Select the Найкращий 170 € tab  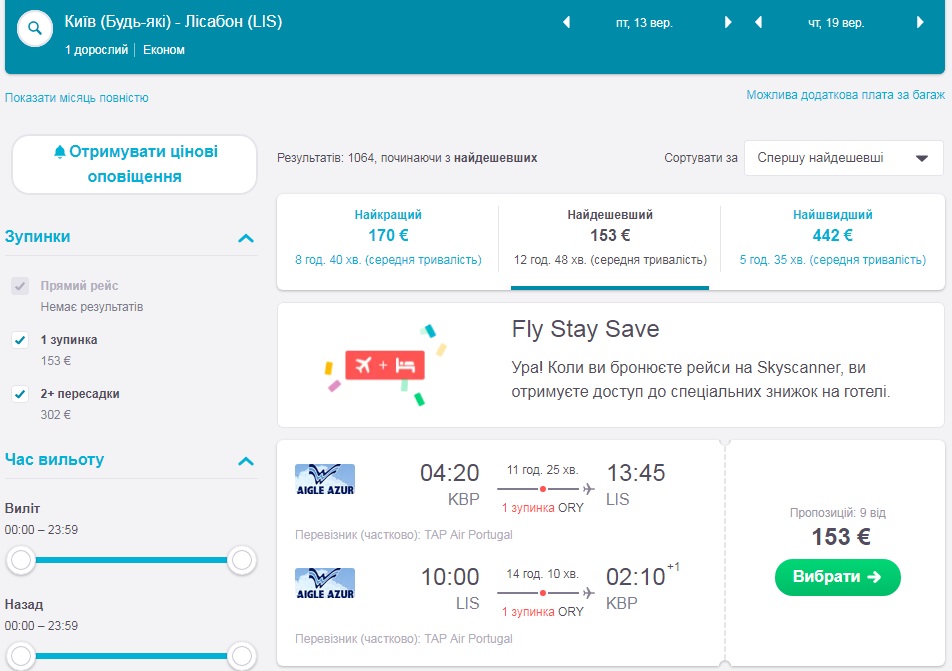tap(388, 237)
